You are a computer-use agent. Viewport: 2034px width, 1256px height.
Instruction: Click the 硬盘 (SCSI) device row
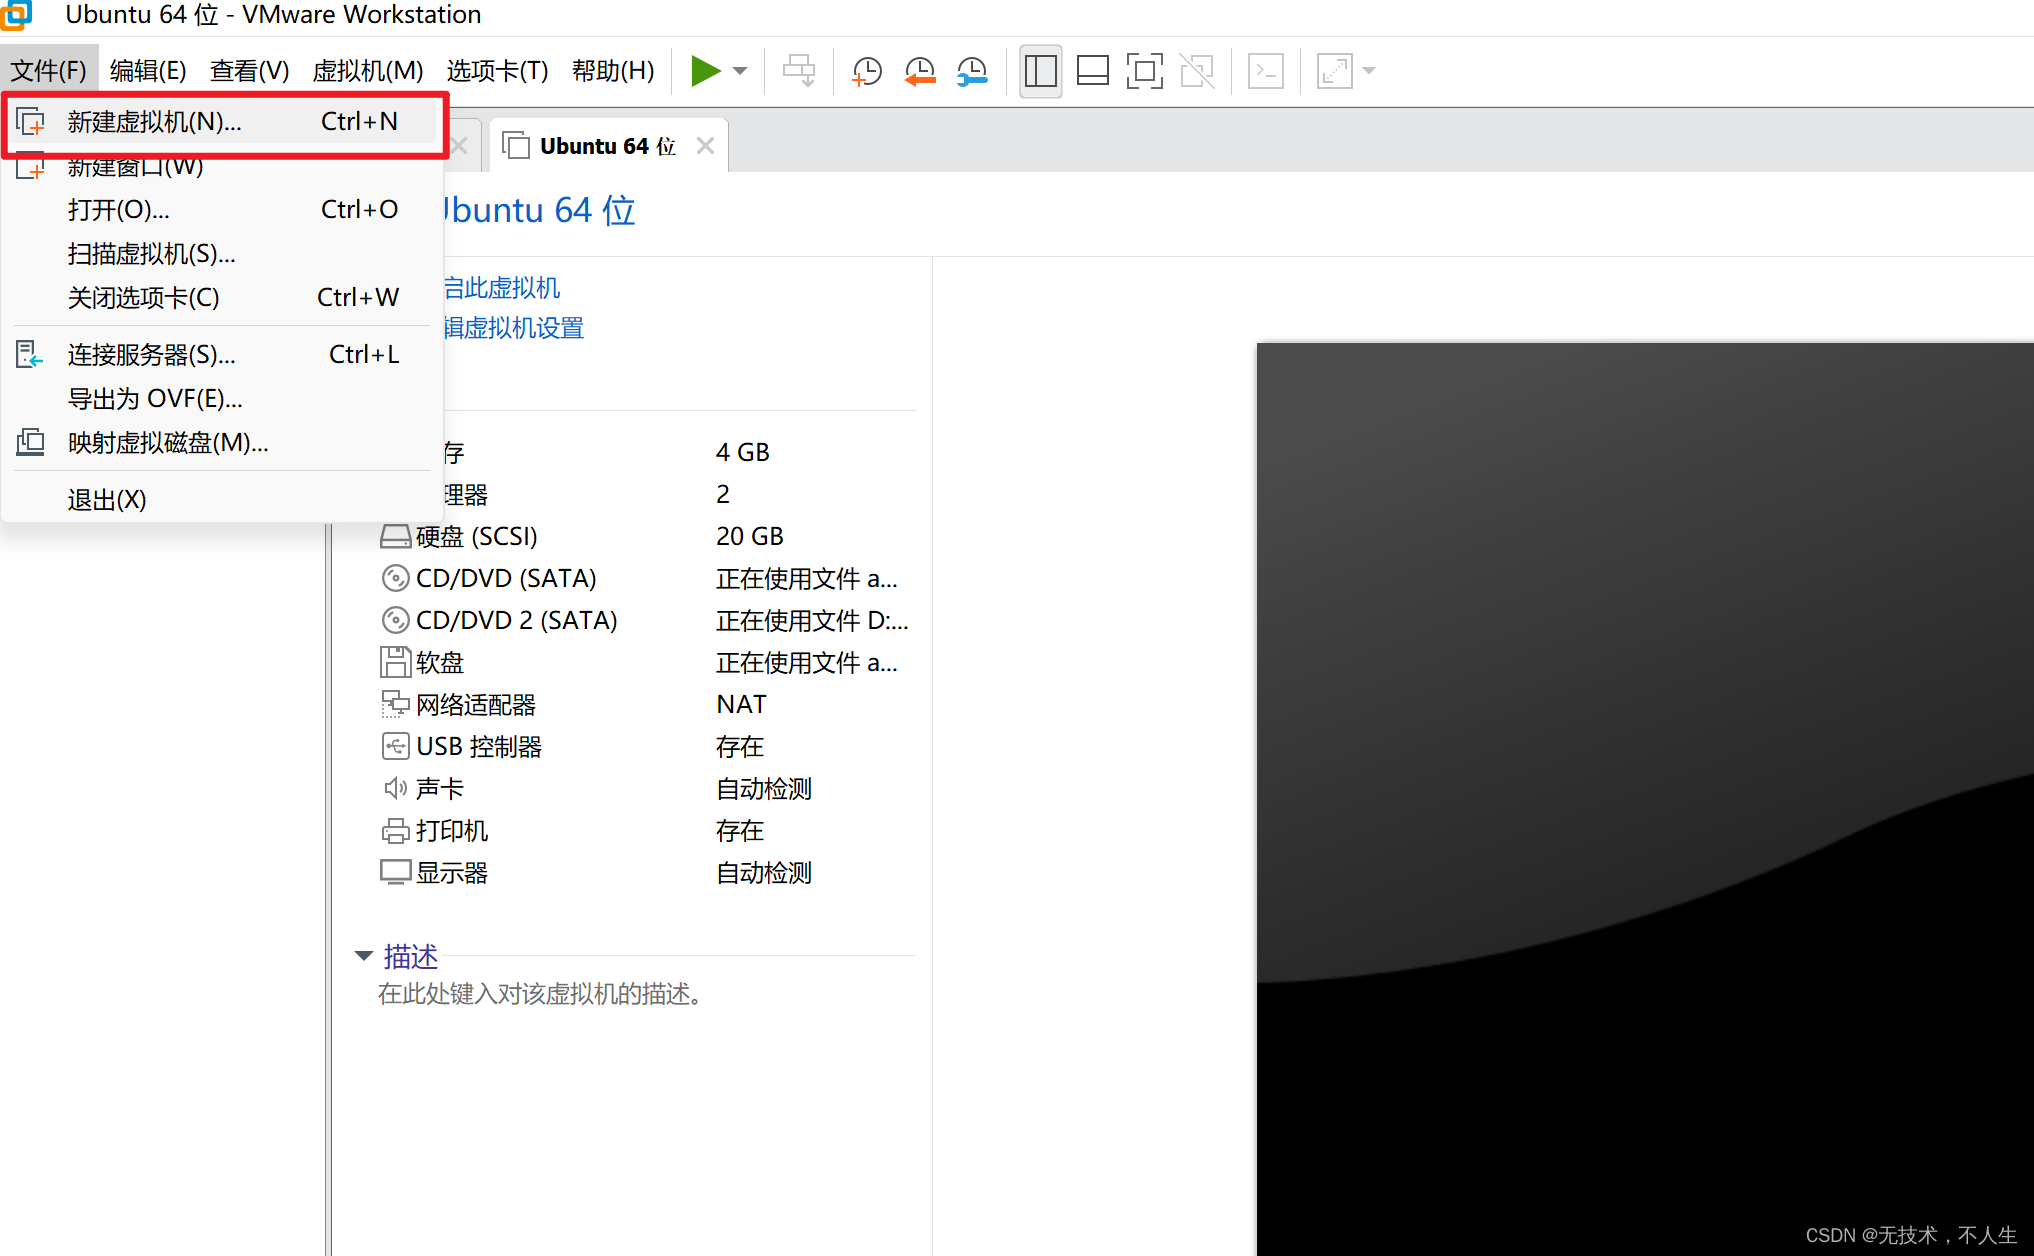pyautogui.click(x=645, y=537)
